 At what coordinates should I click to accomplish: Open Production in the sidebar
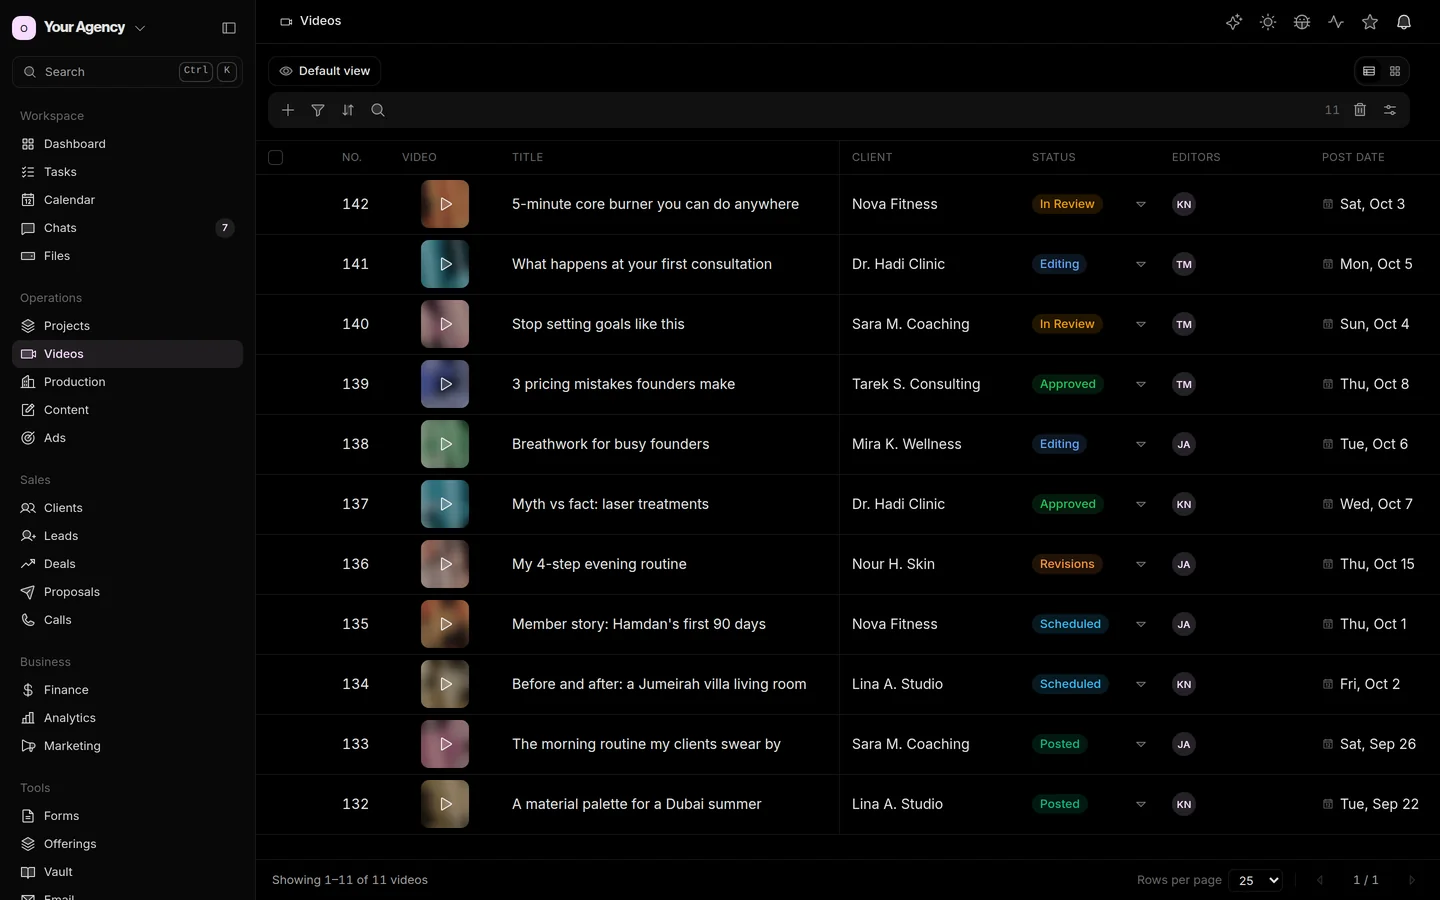tap(127, 382)
